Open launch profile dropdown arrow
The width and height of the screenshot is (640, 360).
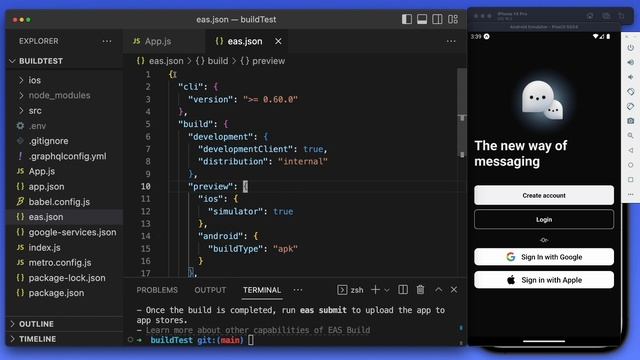(387, 290)
